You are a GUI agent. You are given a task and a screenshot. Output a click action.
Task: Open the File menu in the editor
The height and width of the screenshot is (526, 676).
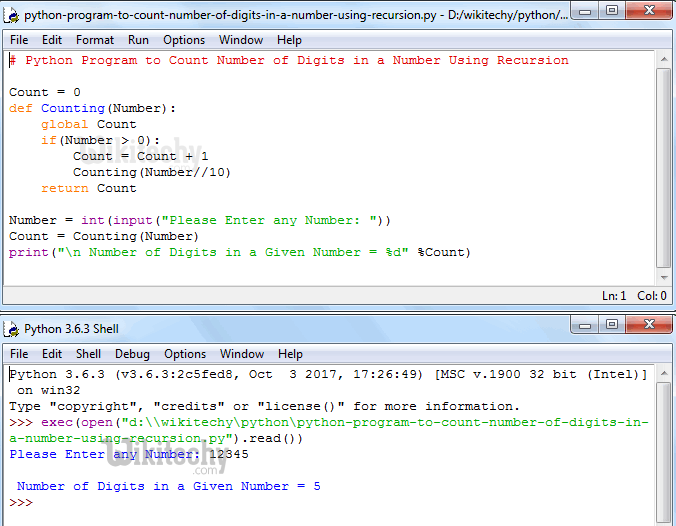pos(19,40)
